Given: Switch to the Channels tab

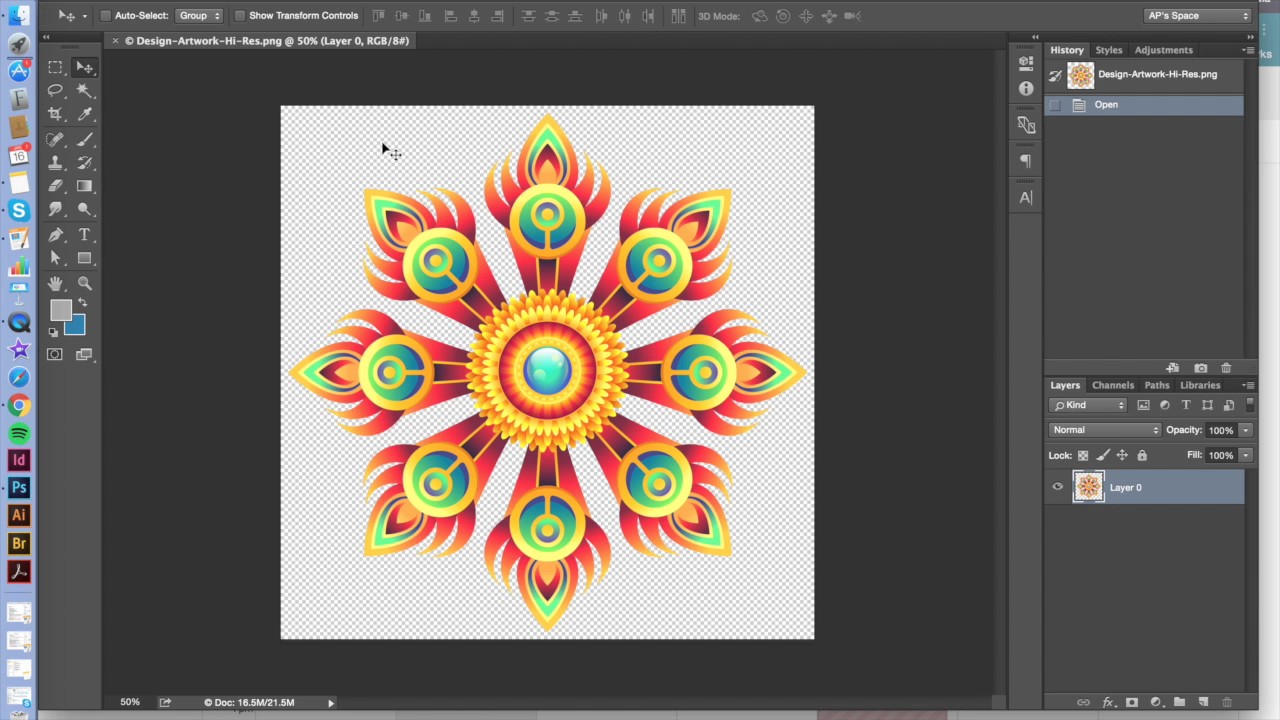Looking at the screenshot, I should (x=1113, y=385).
